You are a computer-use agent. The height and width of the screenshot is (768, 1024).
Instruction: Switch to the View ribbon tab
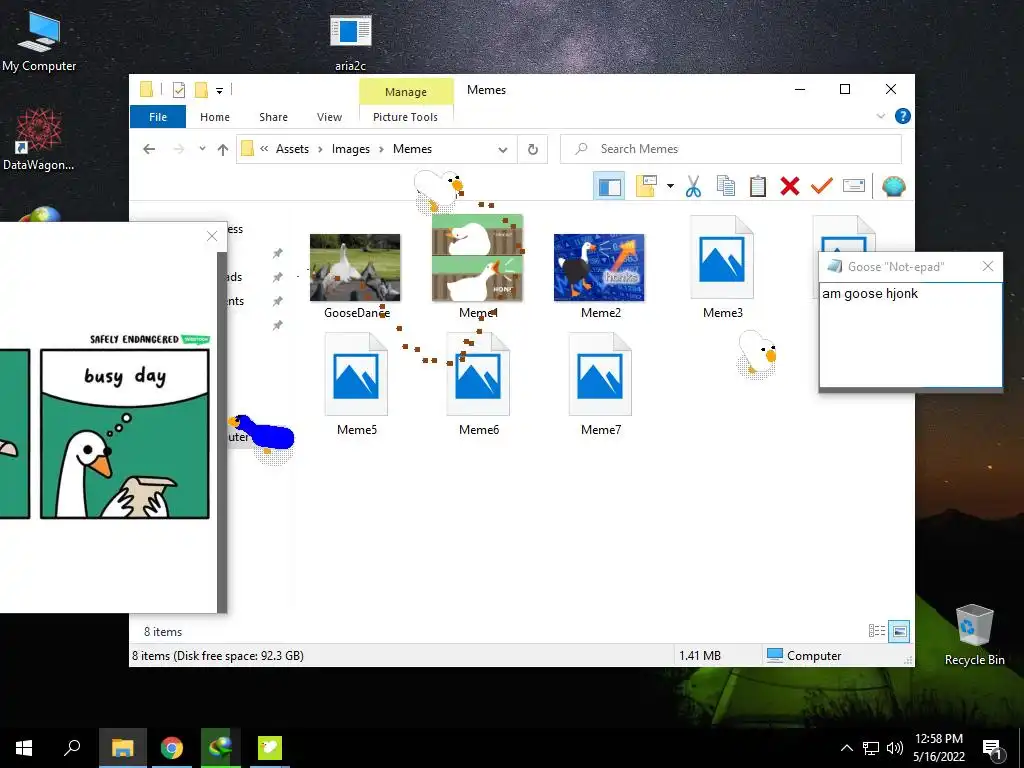click(329, 117)
